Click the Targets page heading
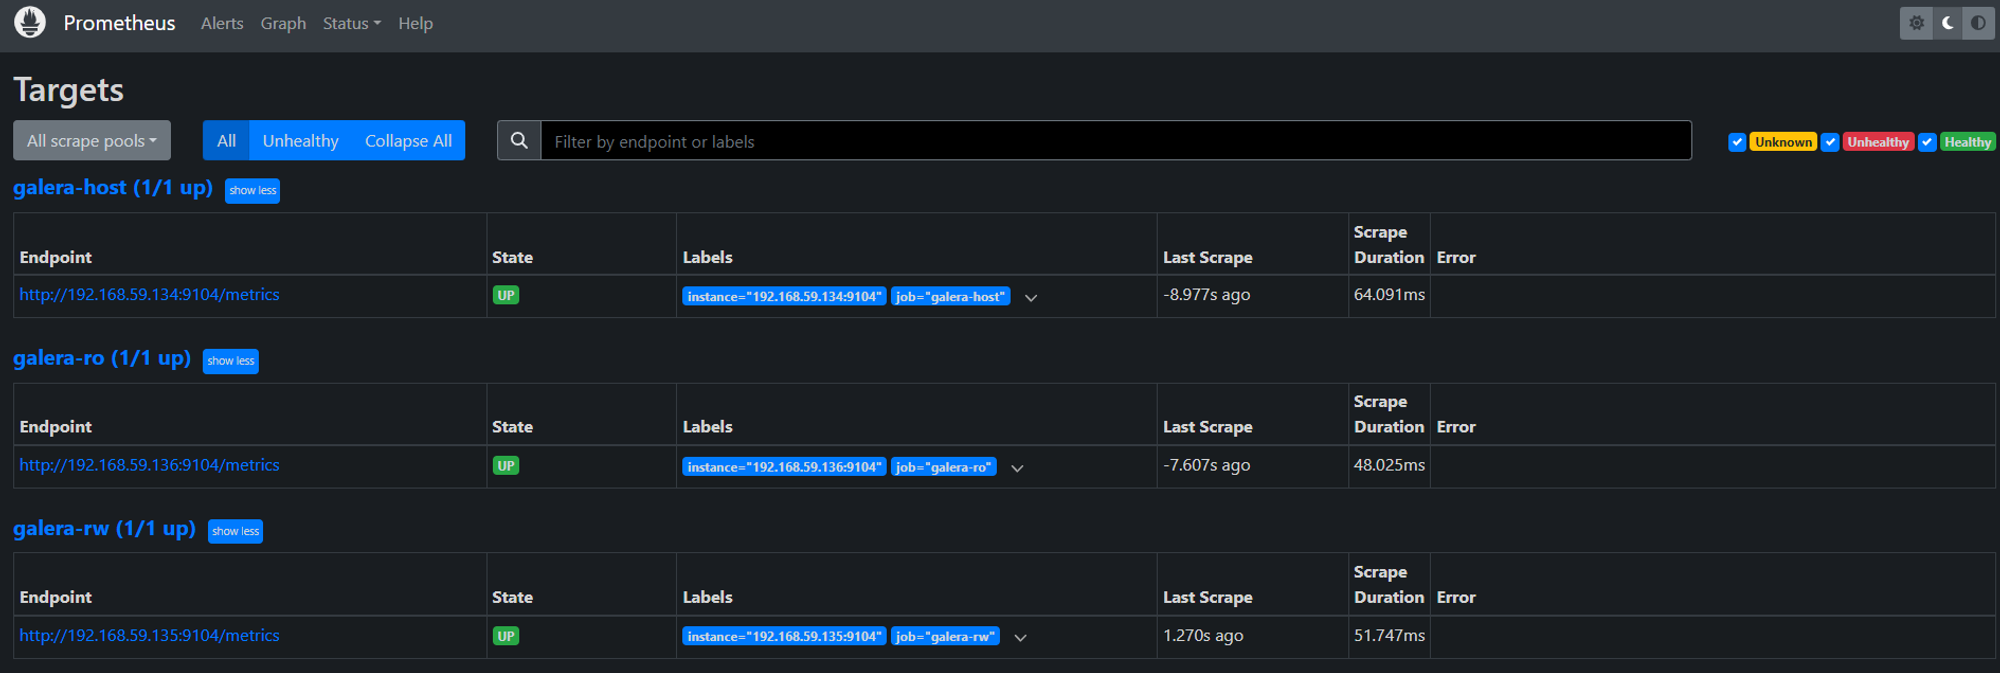2000x673 pixels. 68,90
